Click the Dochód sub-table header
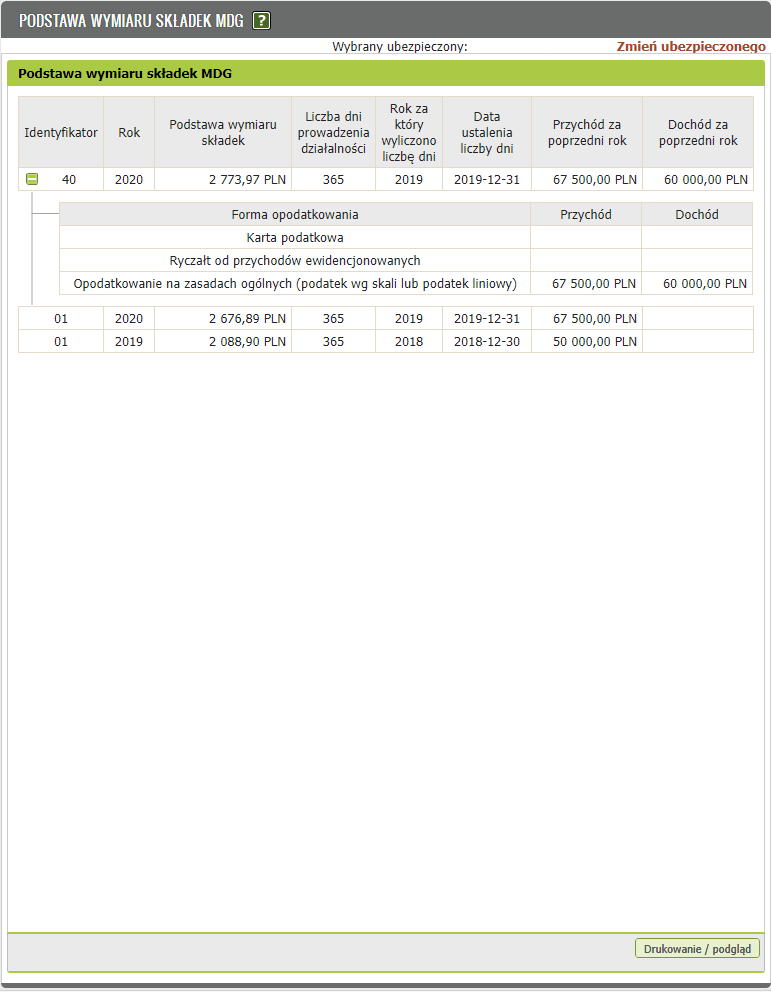Viewport: 771px width, 992px height. (x=697, y=214)
